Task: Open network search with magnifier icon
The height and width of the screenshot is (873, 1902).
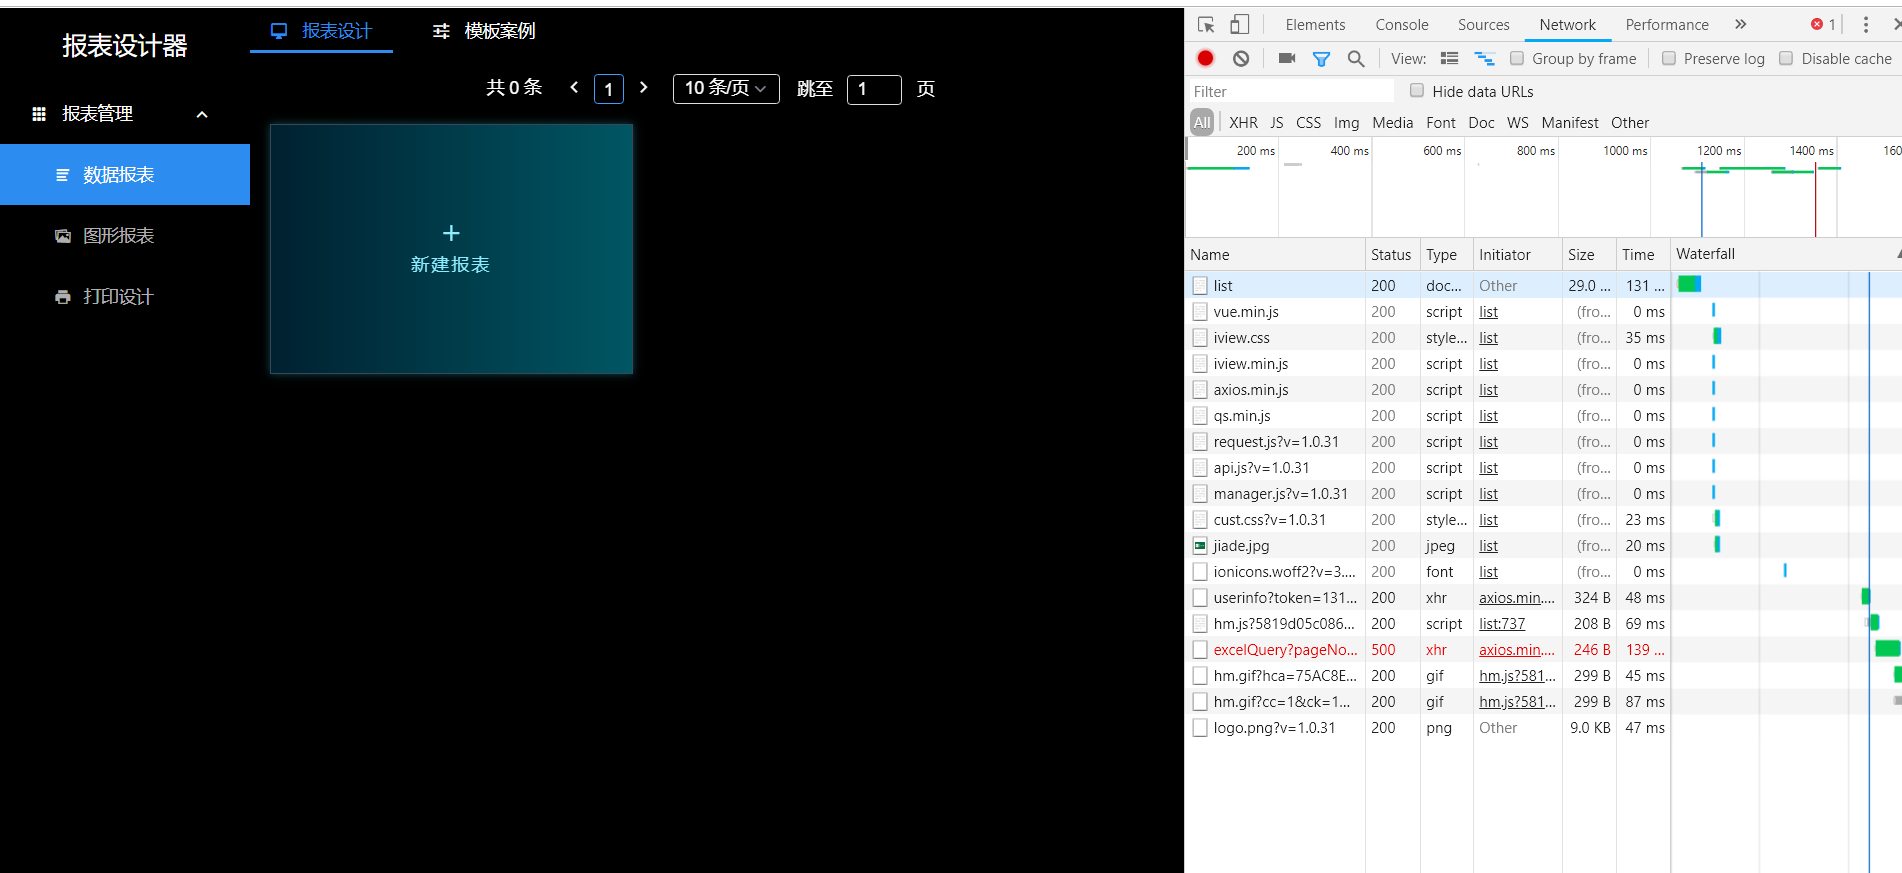Action: (1356, 59)
